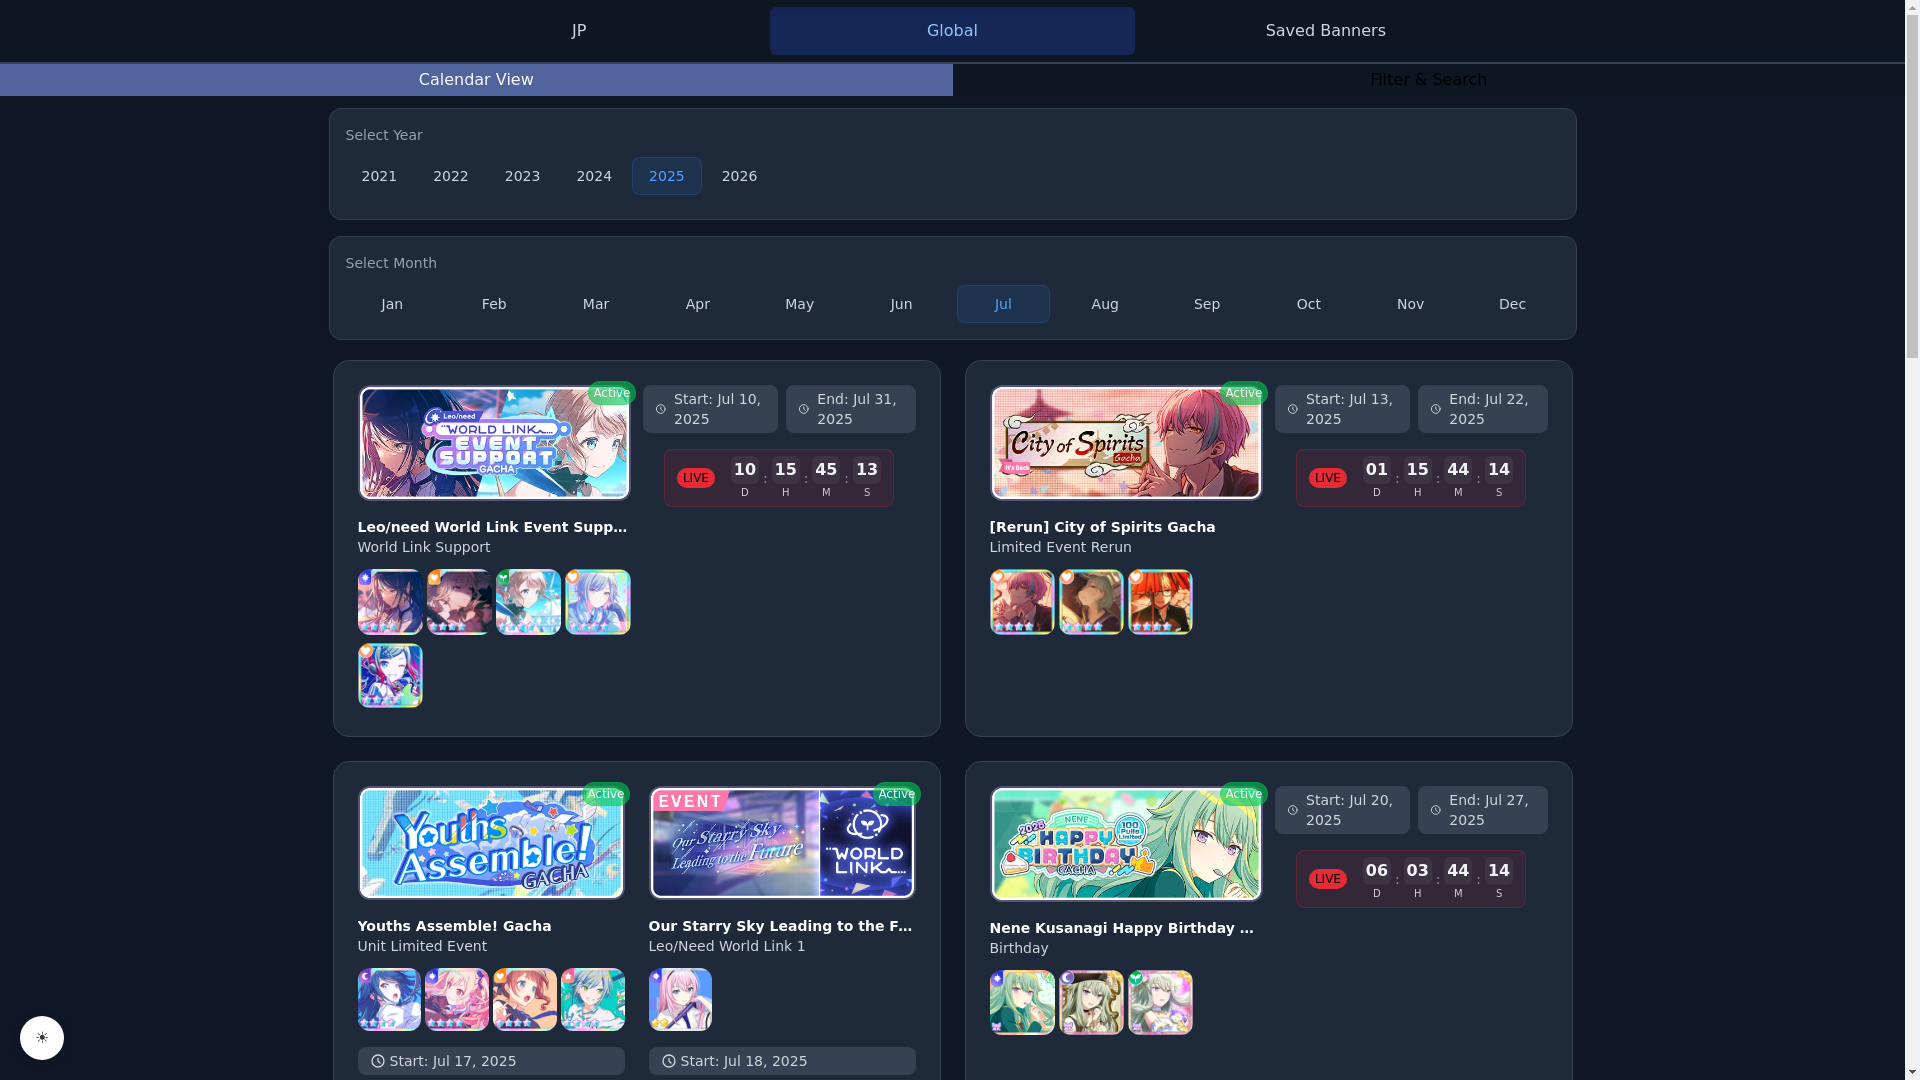Open first card icon in Leo/need Support banner
1920x1080 pixels.
point(390,602)
